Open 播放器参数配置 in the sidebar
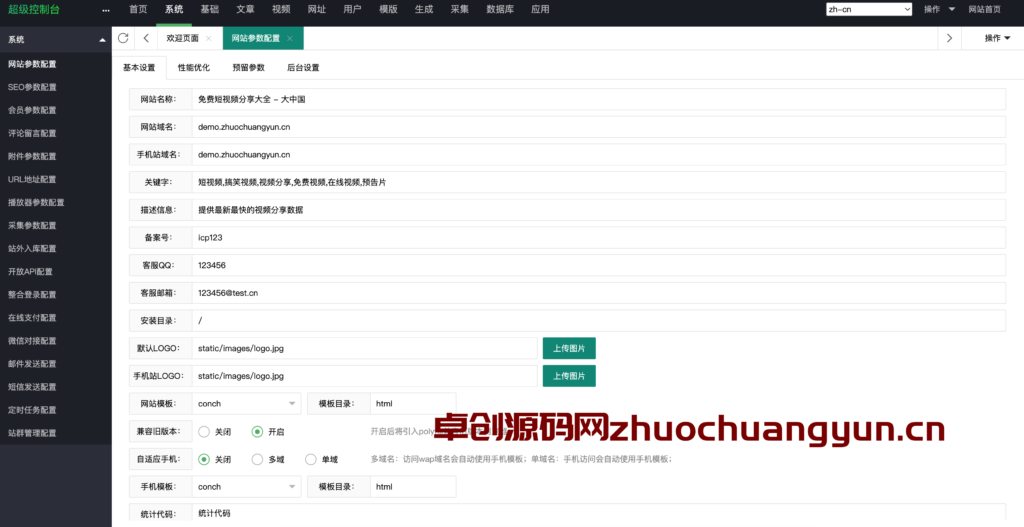Image resolution: width=1024 pixels, height=527 pixels. [x=37, y=202]
